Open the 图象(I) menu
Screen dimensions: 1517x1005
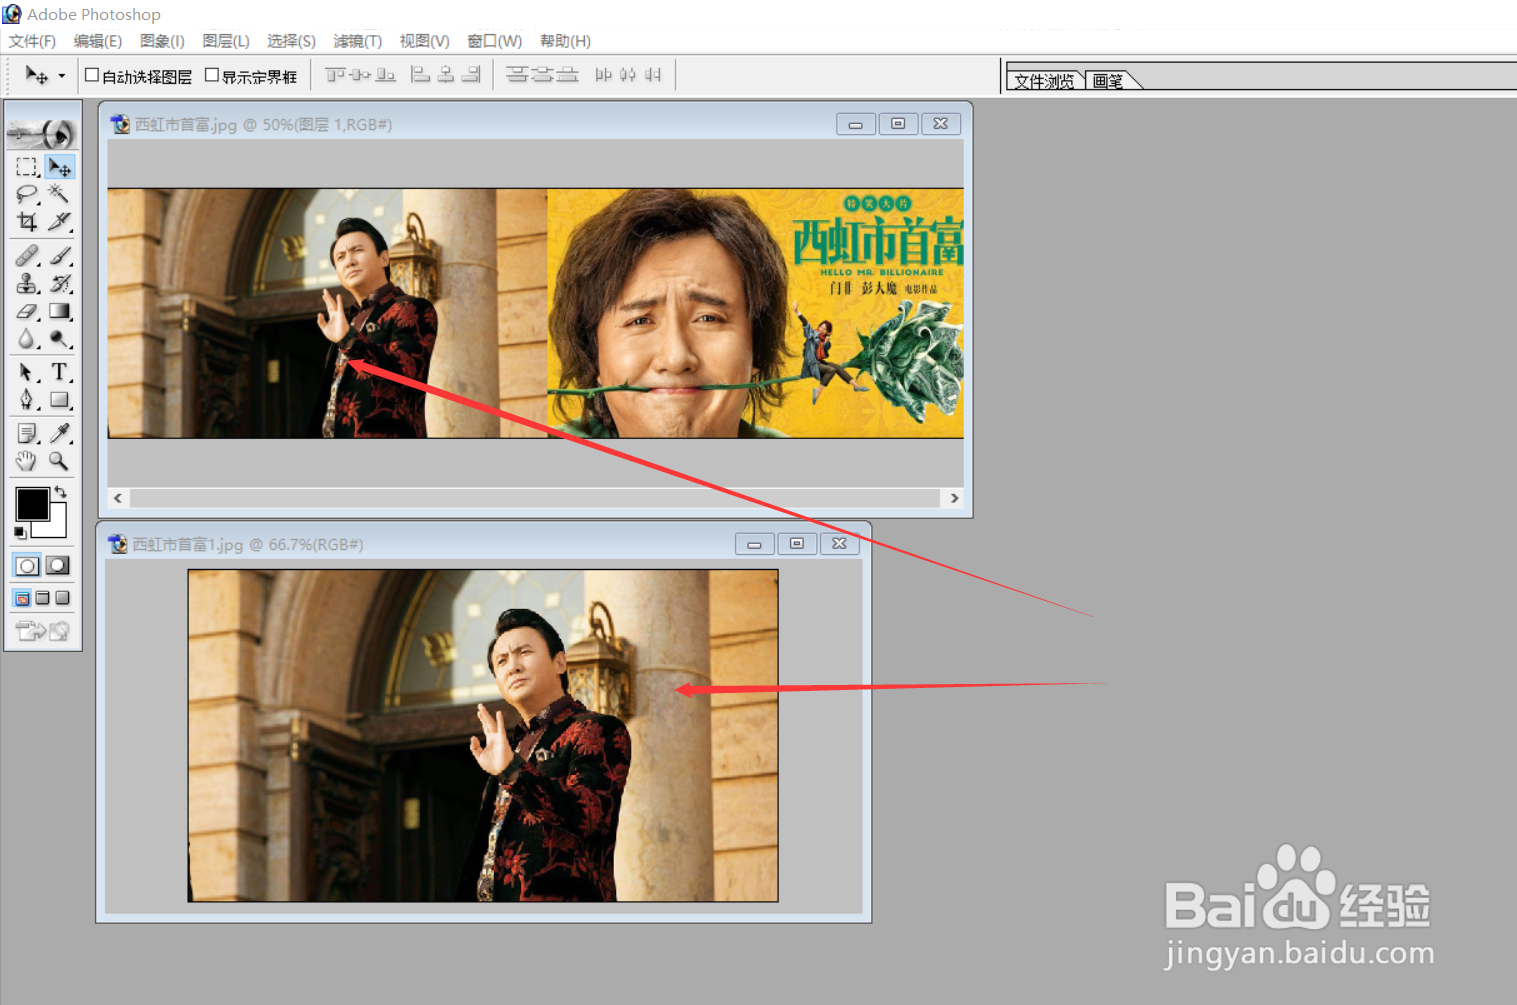tap(162, 41)
